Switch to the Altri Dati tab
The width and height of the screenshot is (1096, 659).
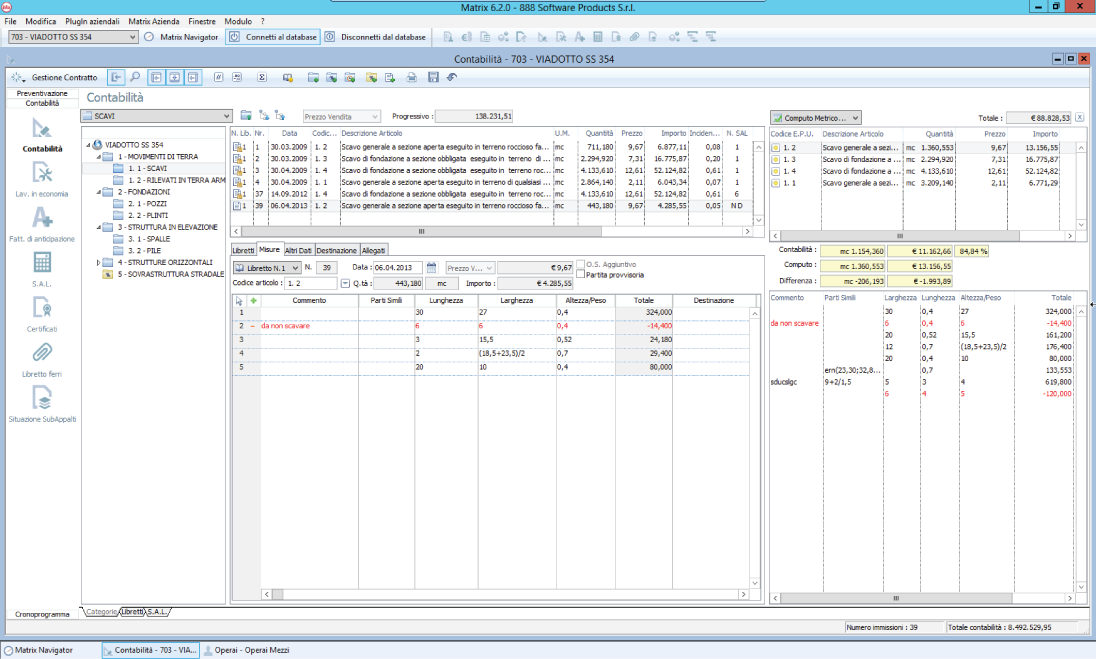(x=298, y=250)
